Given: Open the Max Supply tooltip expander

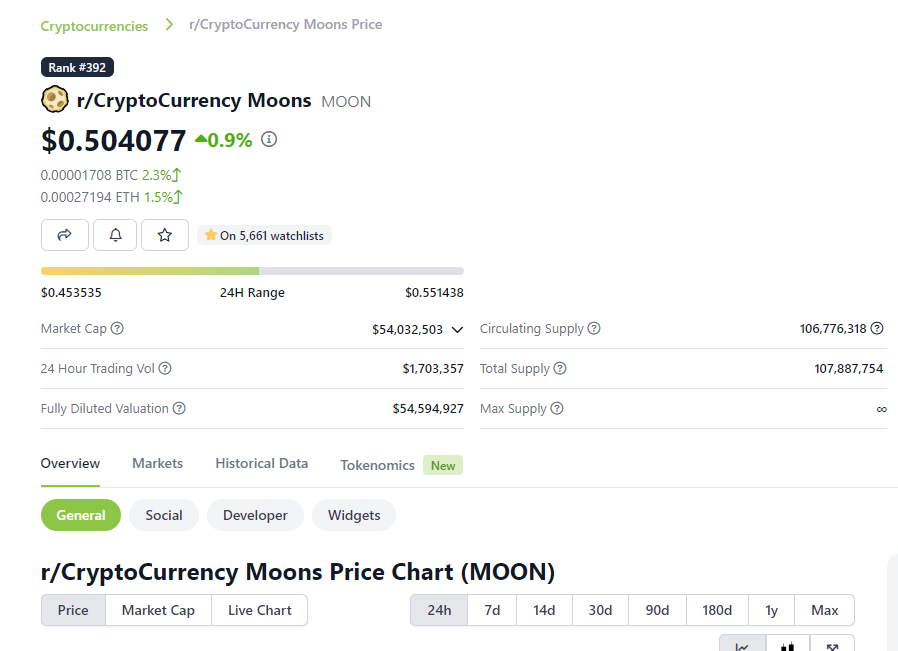Looking at the screenshot, I should (x=557, y=408).
